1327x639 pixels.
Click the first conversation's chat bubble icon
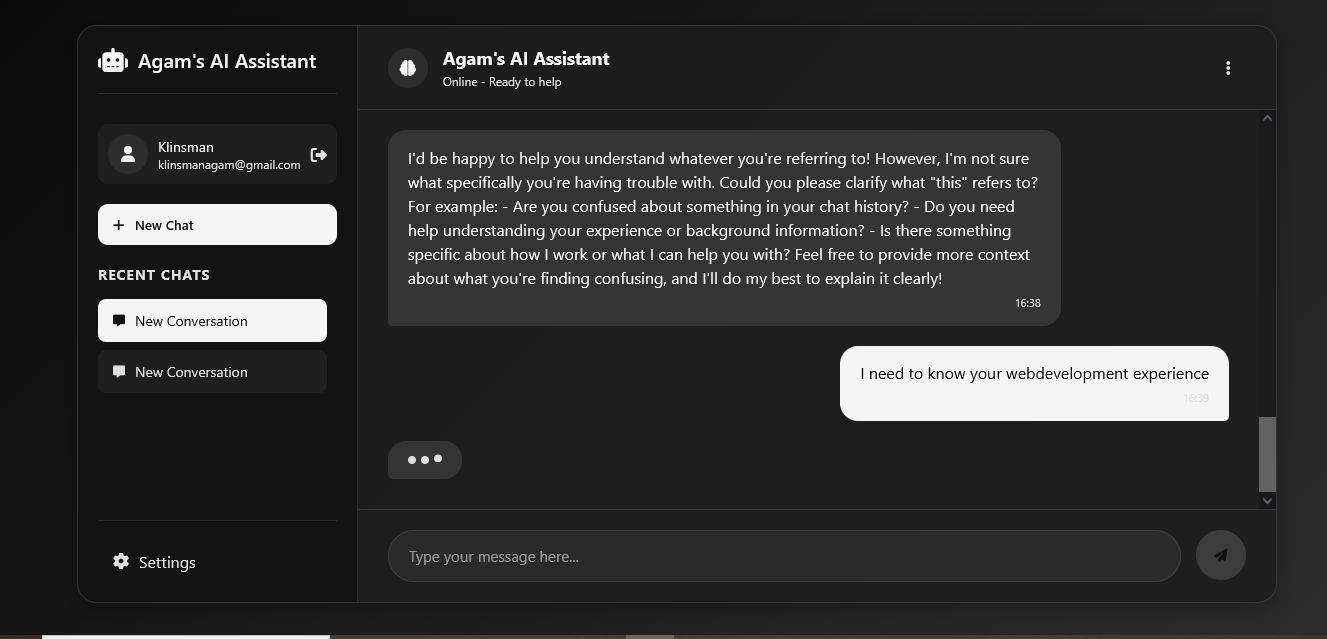tap(119, 320)
